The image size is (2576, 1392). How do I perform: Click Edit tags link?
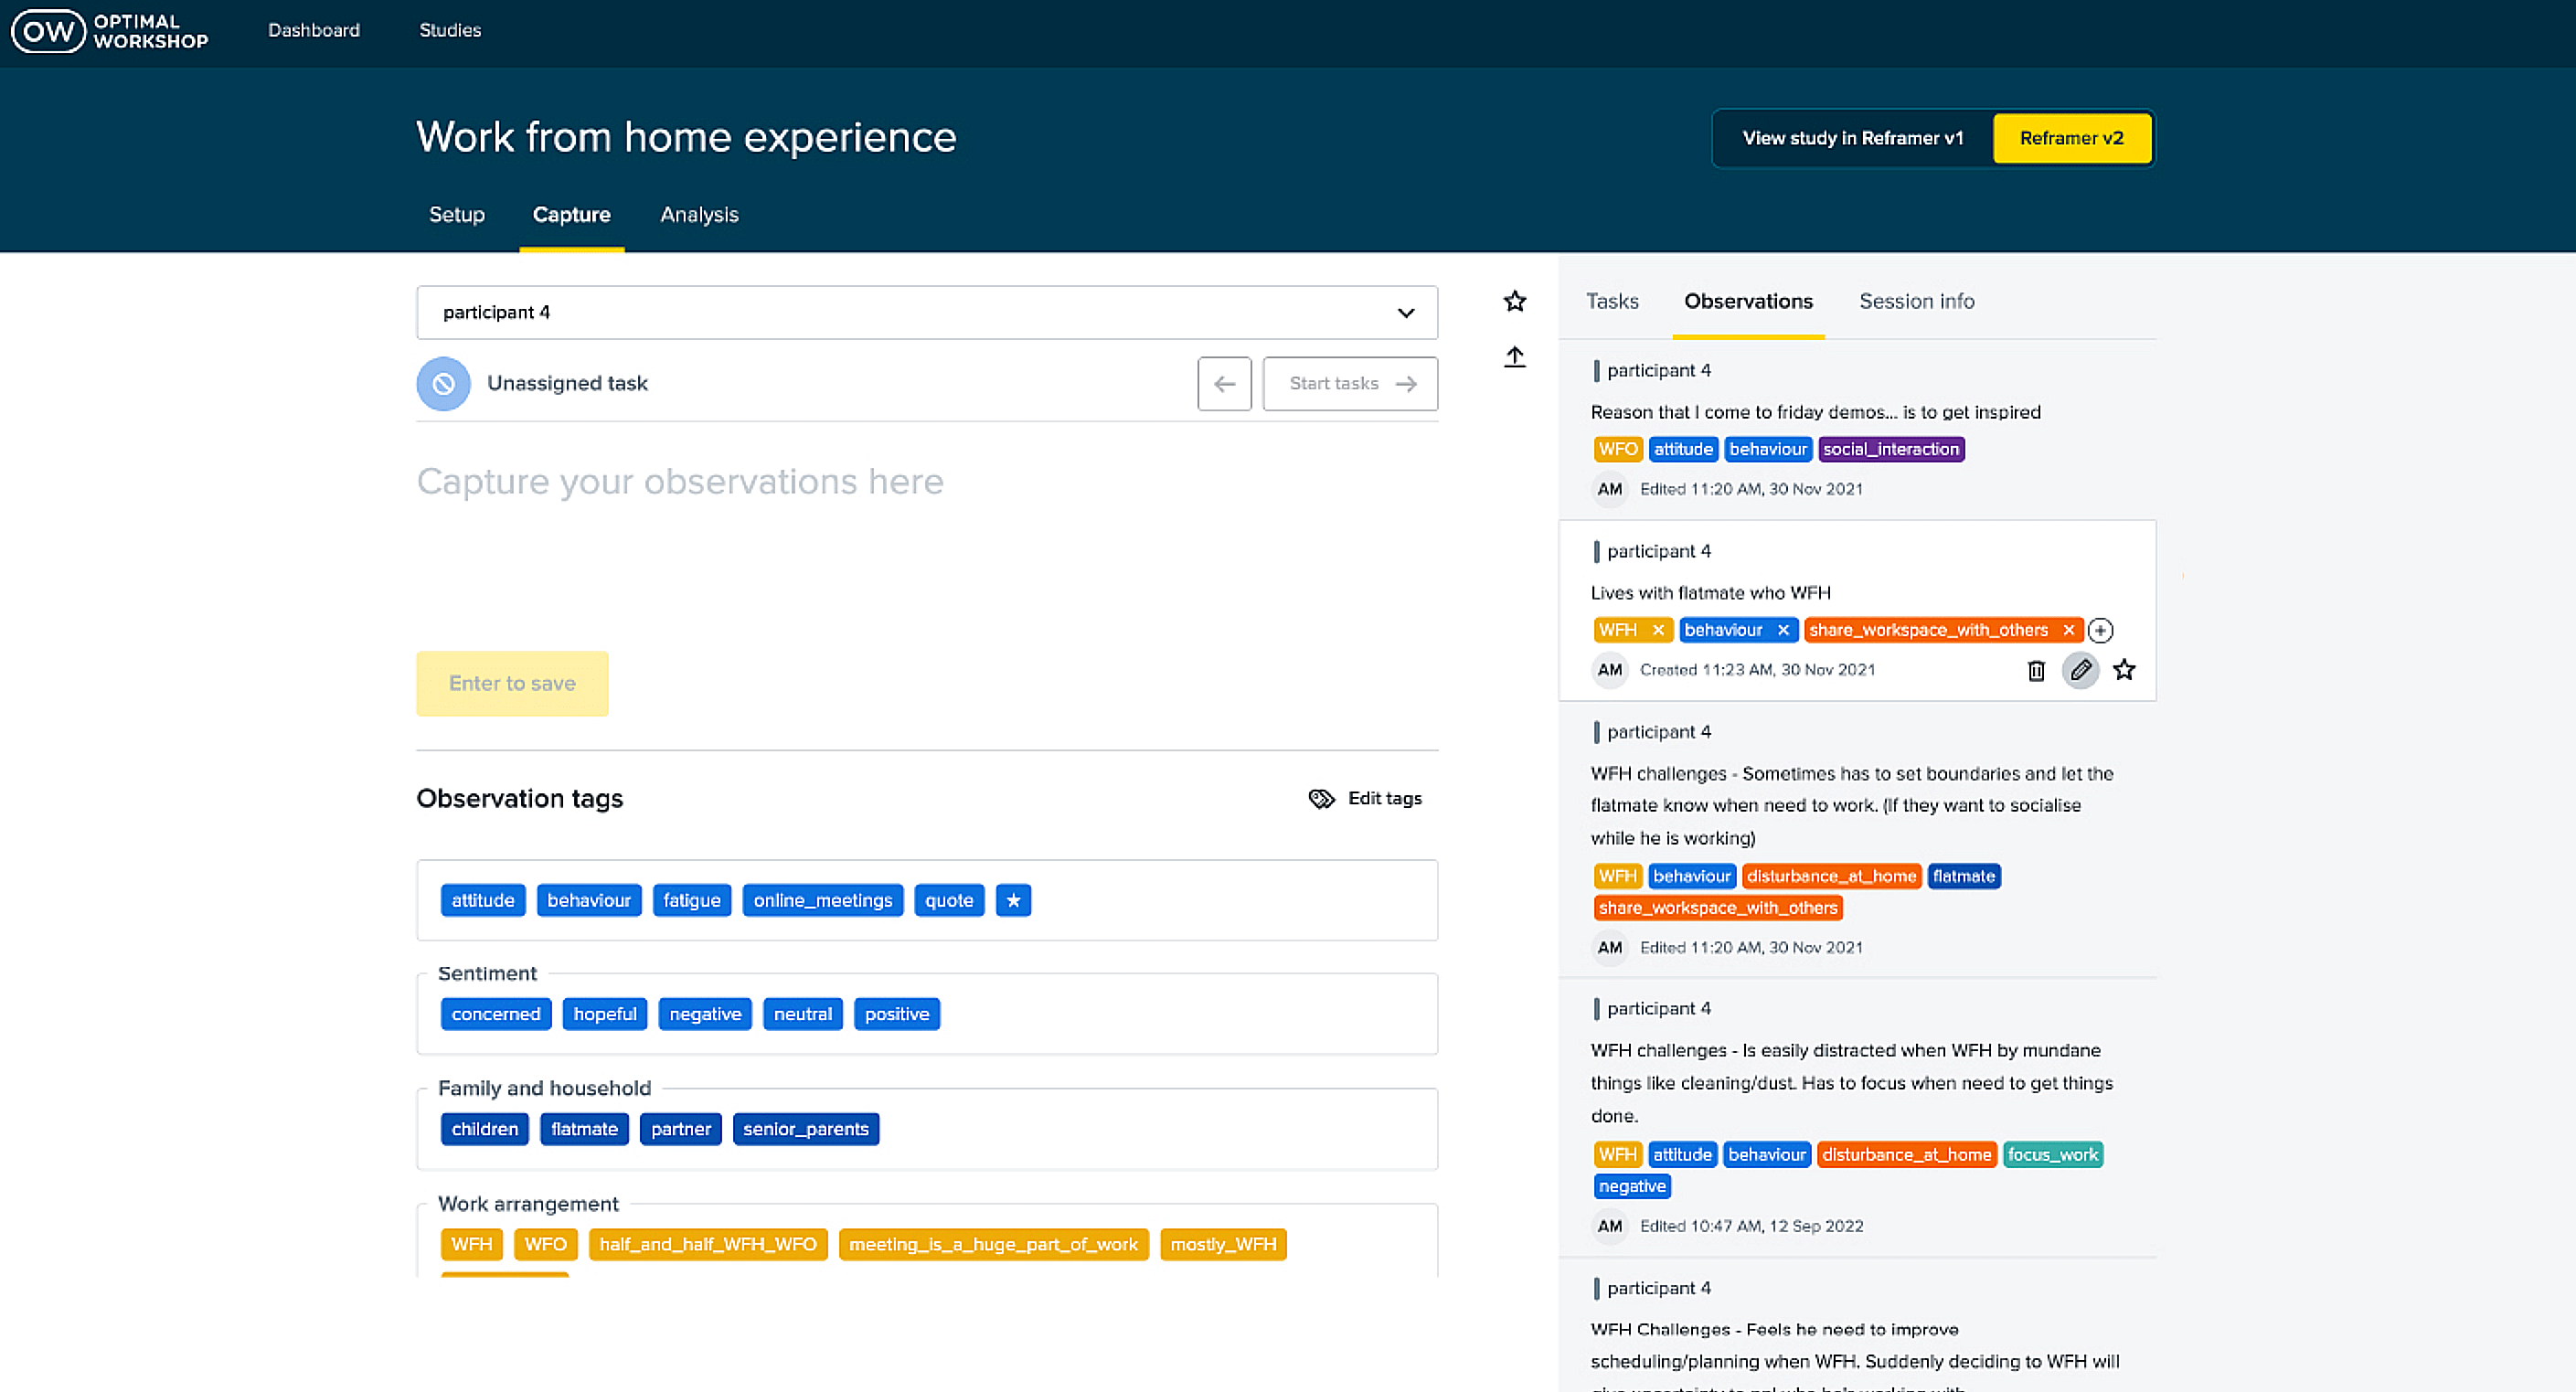(x=1365, y=799)
